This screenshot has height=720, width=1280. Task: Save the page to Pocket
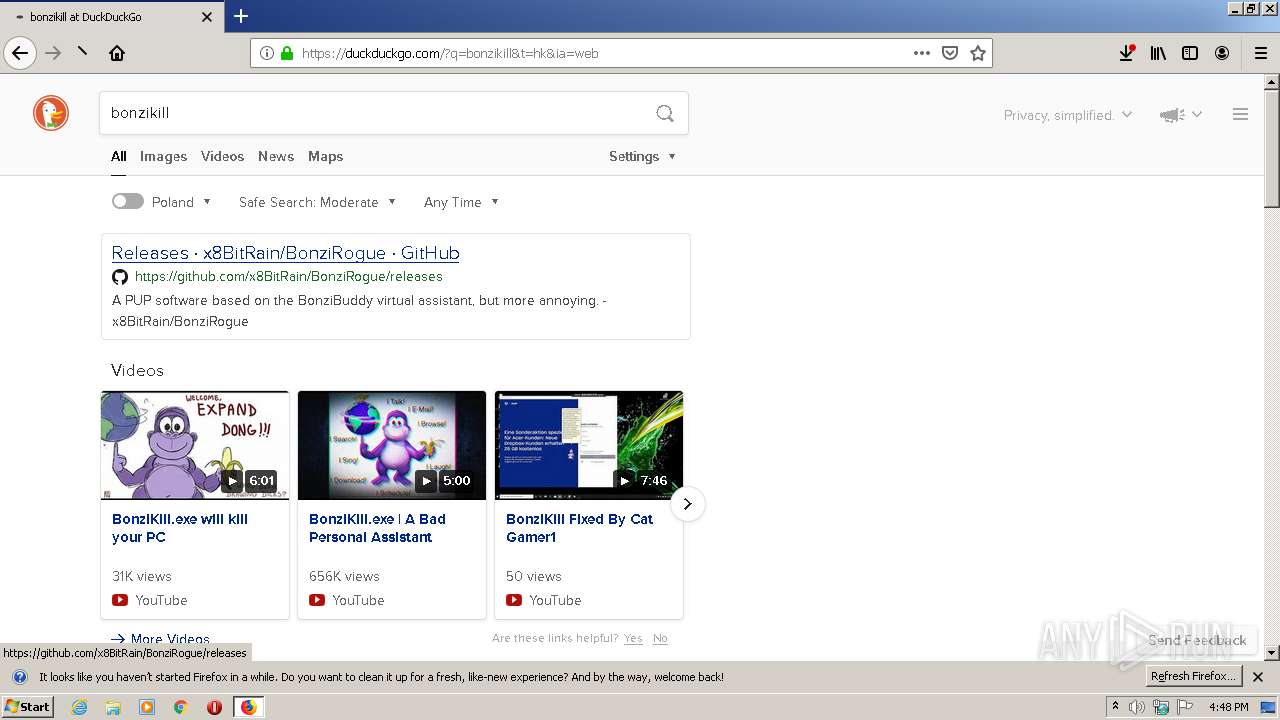[950, 53]
